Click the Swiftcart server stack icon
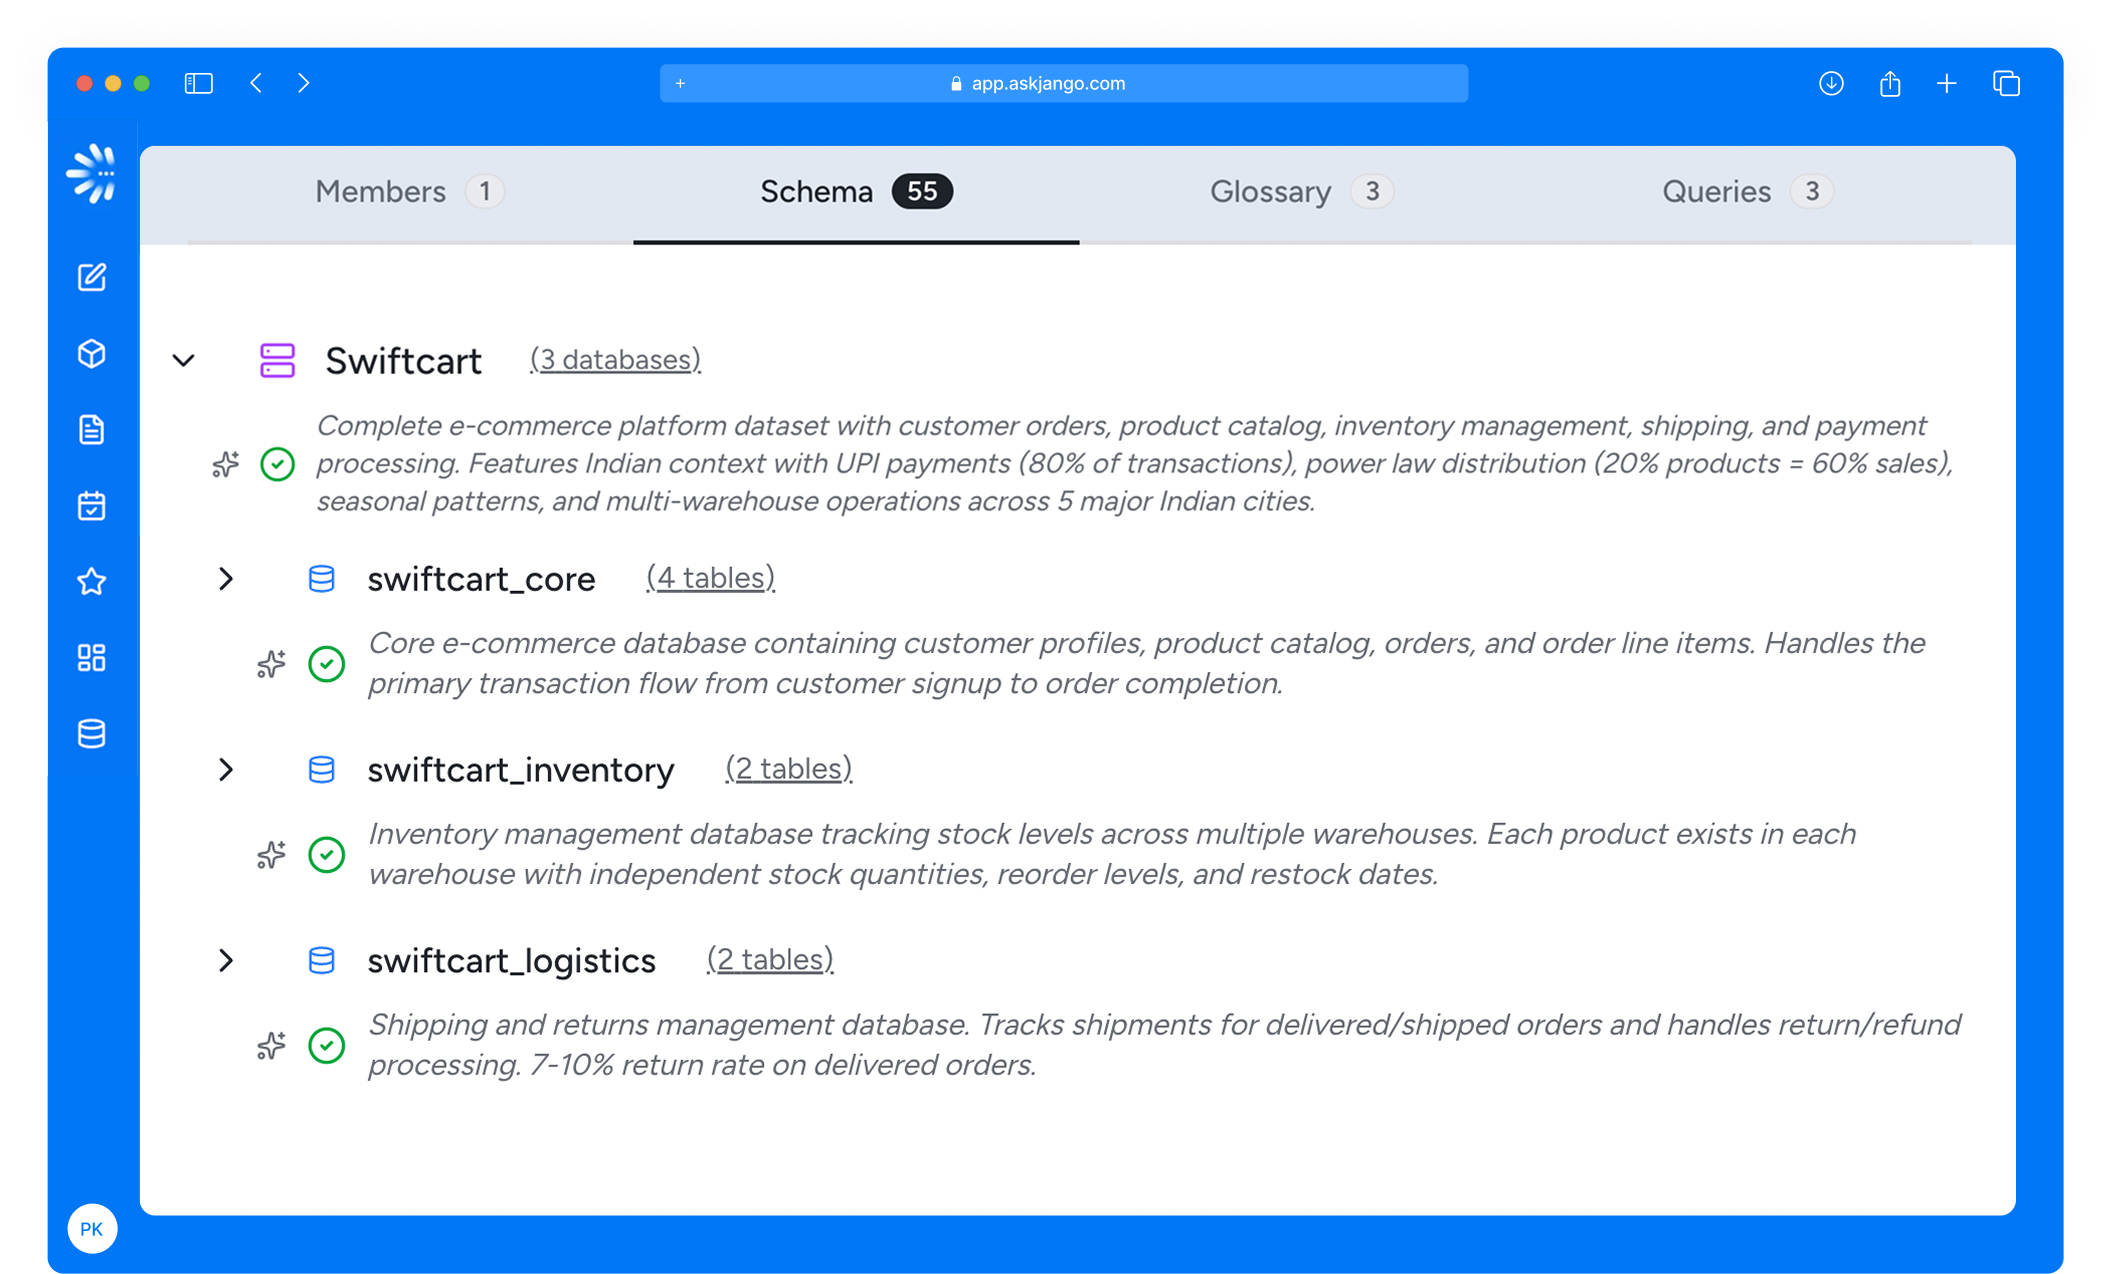Viewport: 2112px width, 1274px height. pyautogui.click(x=277, y=360)
